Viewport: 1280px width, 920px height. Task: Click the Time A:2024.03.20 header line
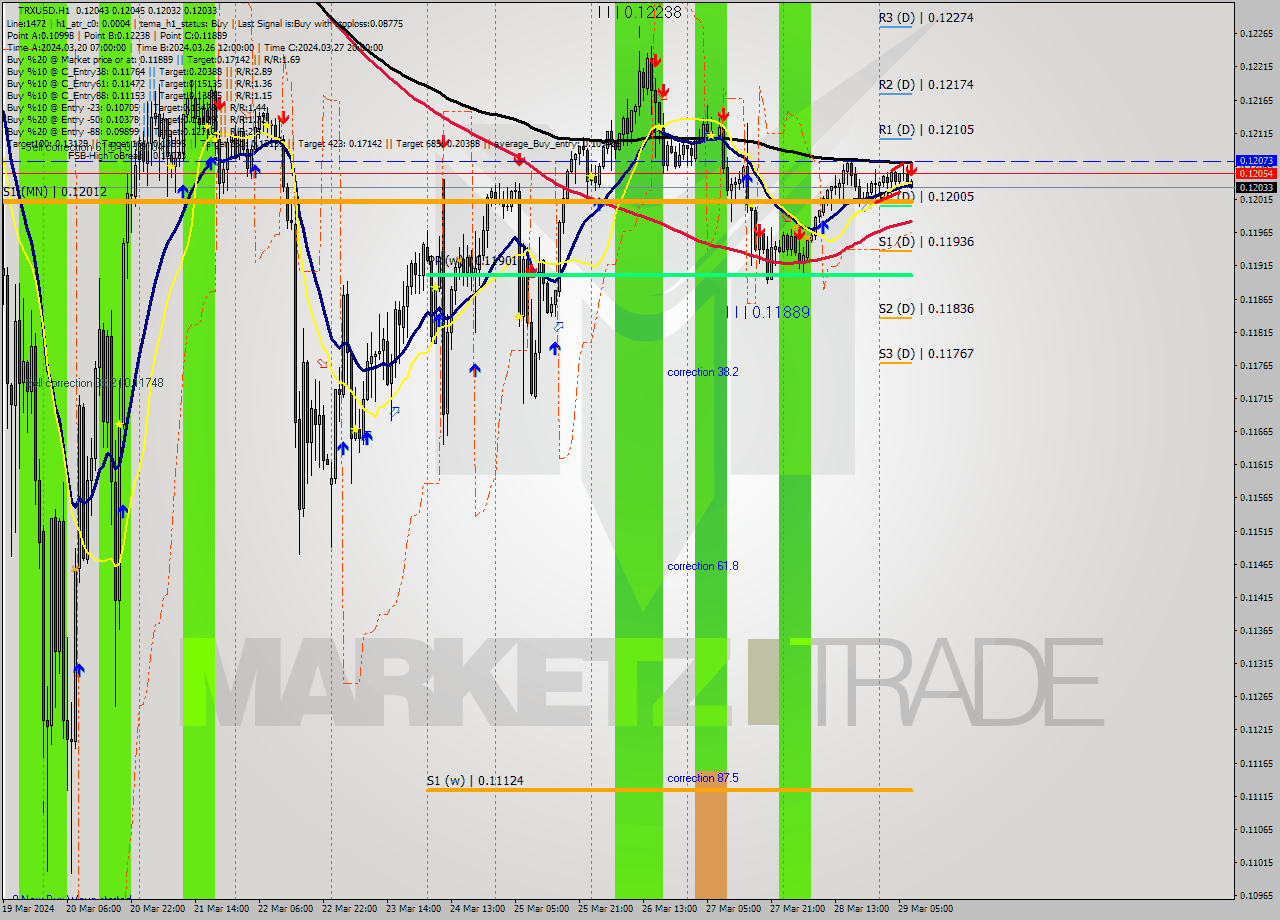tap(194, 47)
